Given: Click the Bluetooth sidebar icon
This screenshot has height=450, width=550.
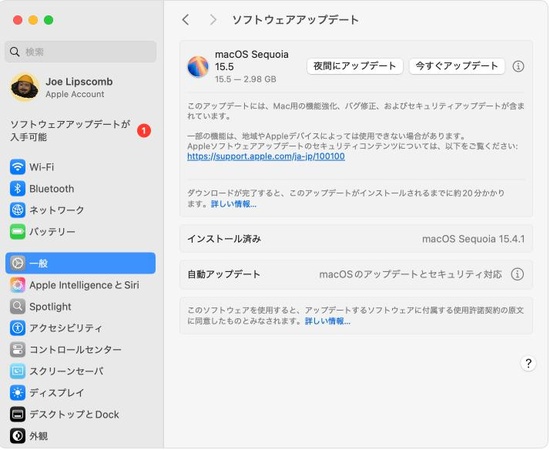Looking at the screenshot, I should (x=18, y=189).
